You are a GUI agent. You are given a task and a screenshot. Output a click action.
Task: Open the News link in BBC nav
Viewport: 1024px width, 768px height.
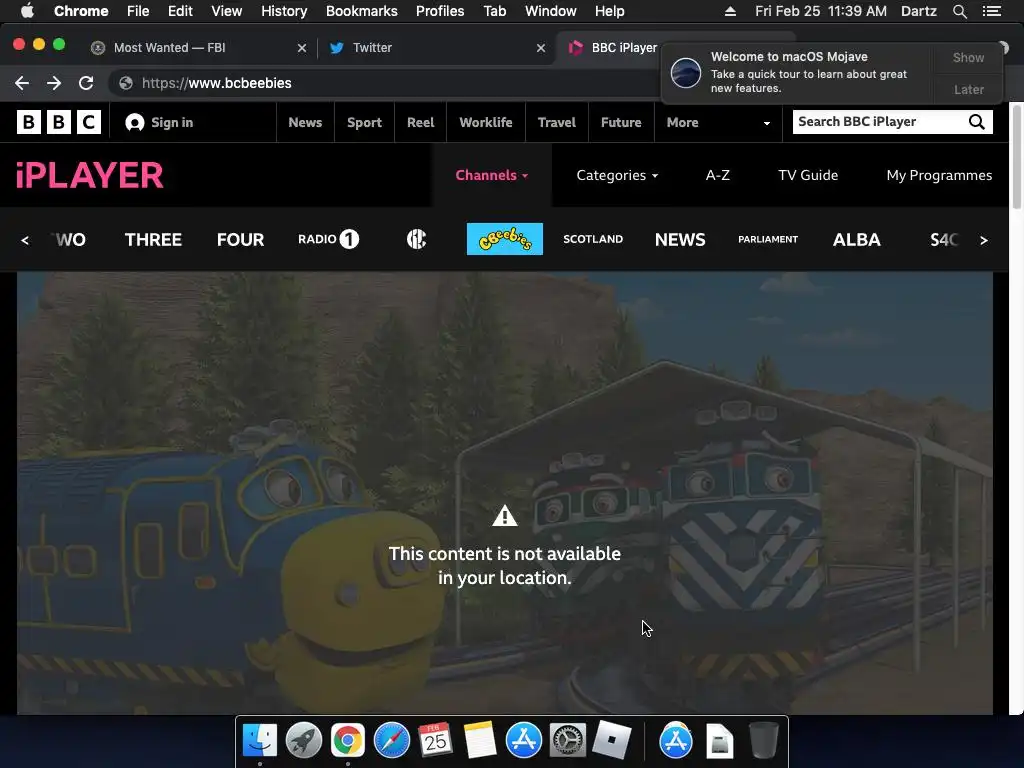pos(305,122)
